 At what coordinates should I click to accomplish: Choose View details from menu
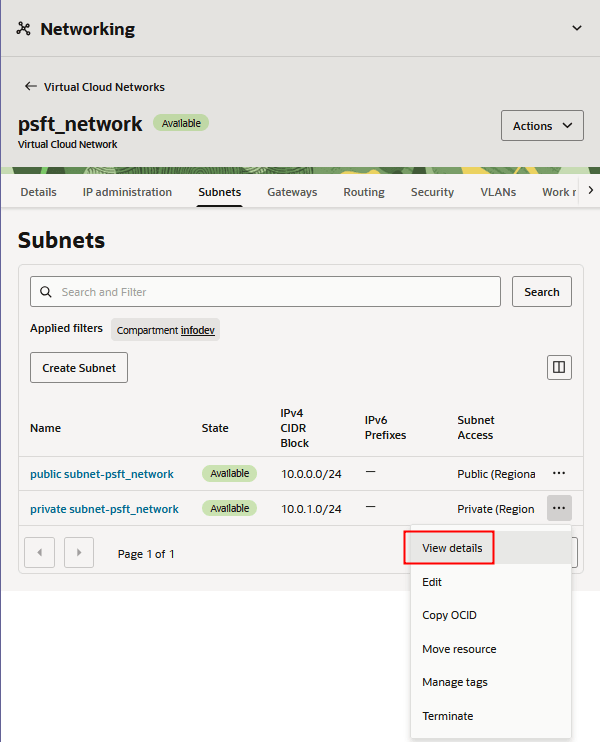(491, 548)
